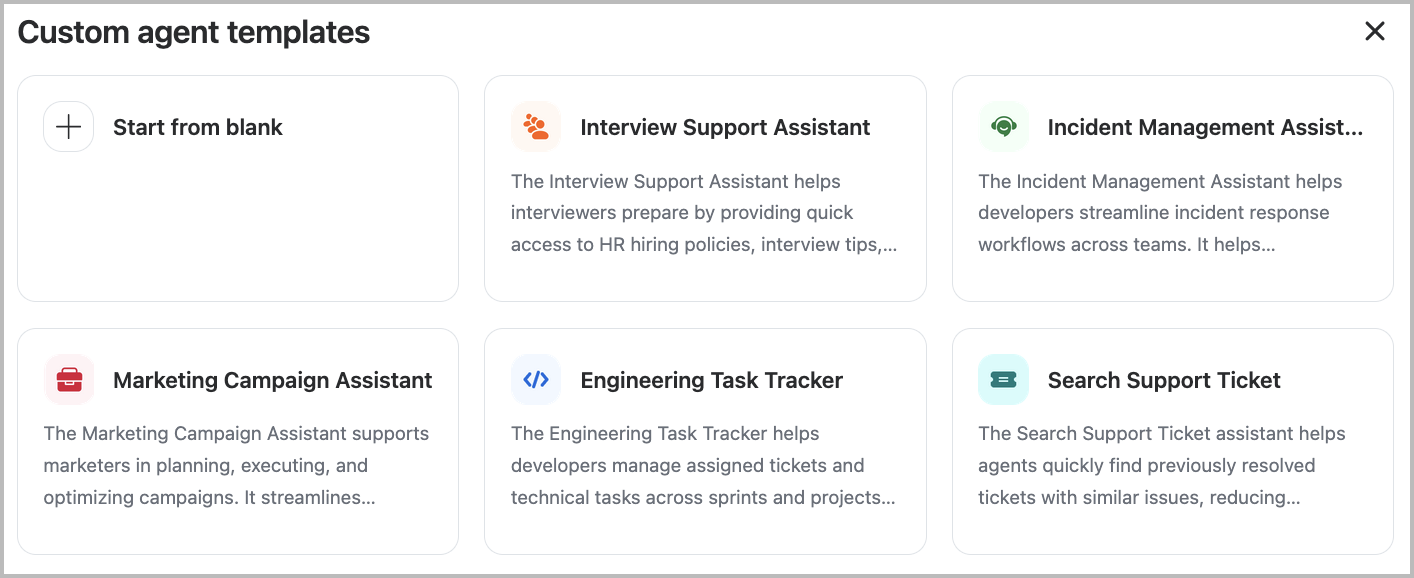Image resolution: width=1414 pixels, height=578 pixels.
Task: Open the Interview Support Assistant title
Action: [725, 127]
